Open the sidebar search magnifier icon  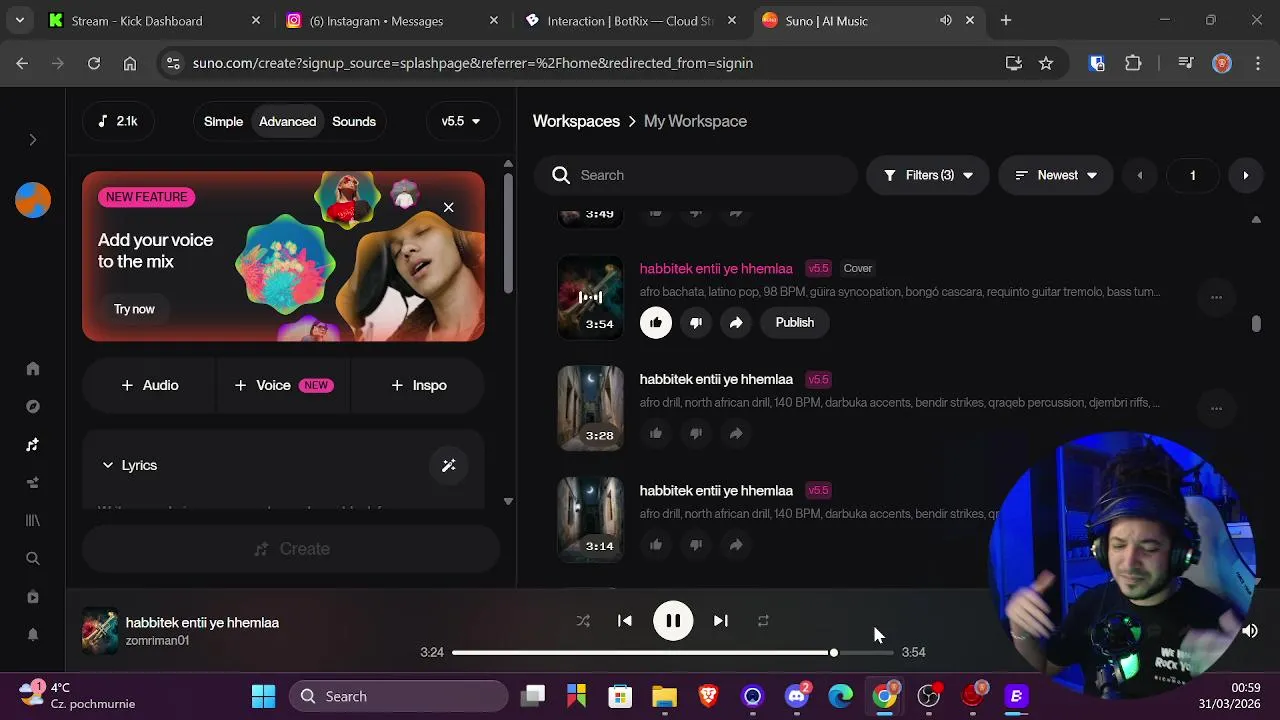coord(33,559)
